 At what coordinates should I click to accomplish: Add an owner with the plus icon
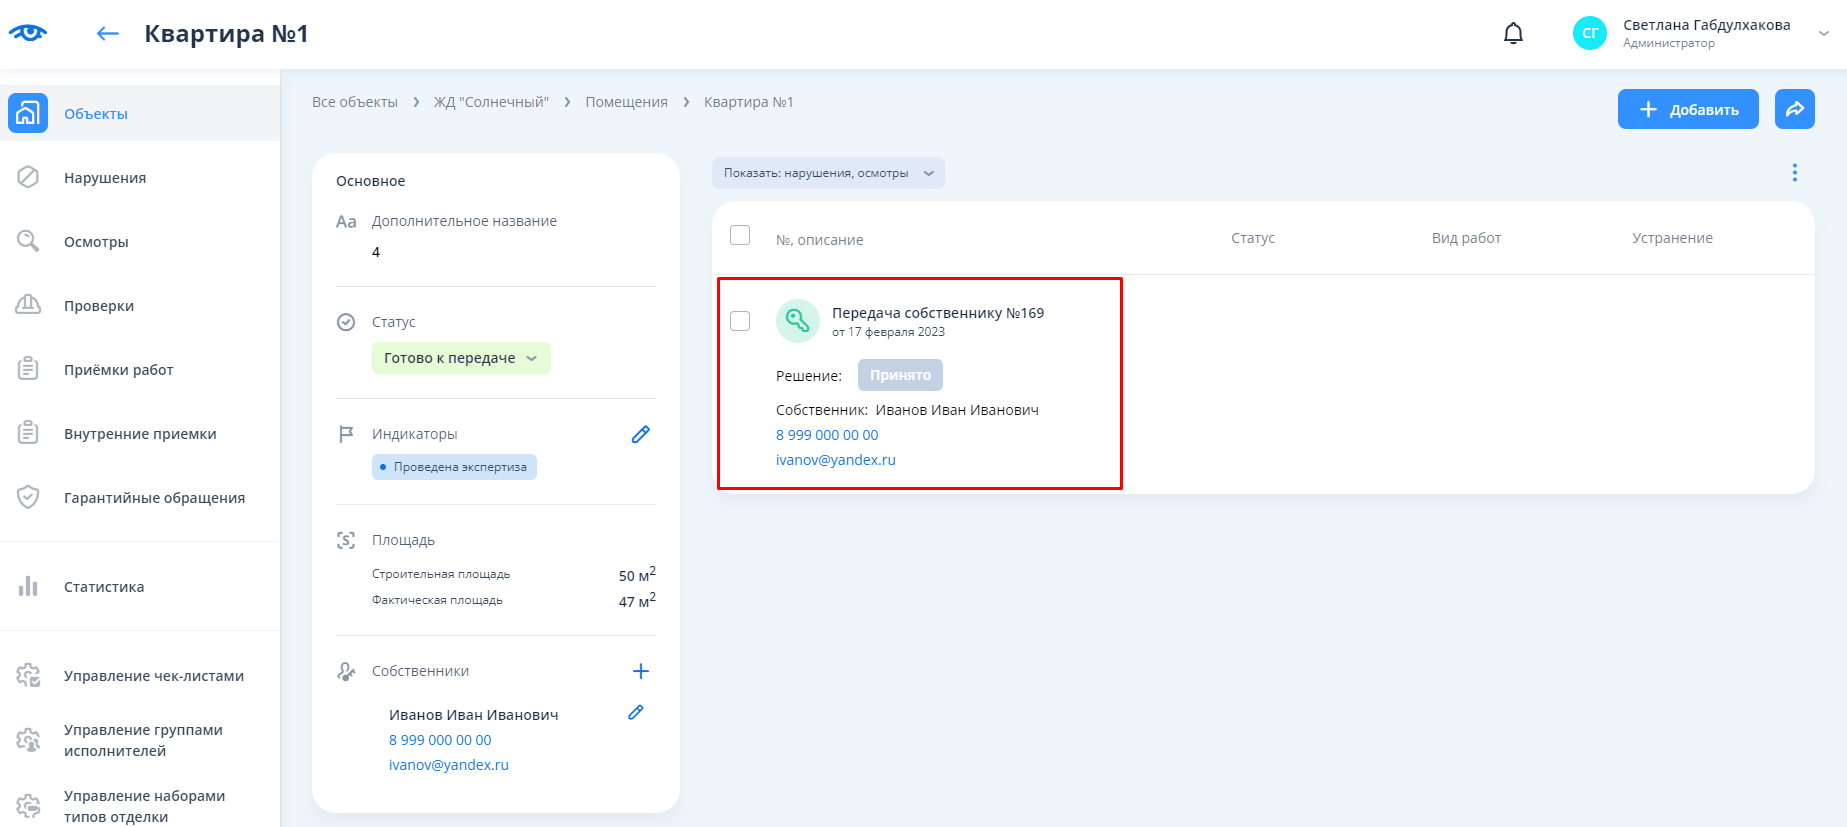(x=641, y=671)
